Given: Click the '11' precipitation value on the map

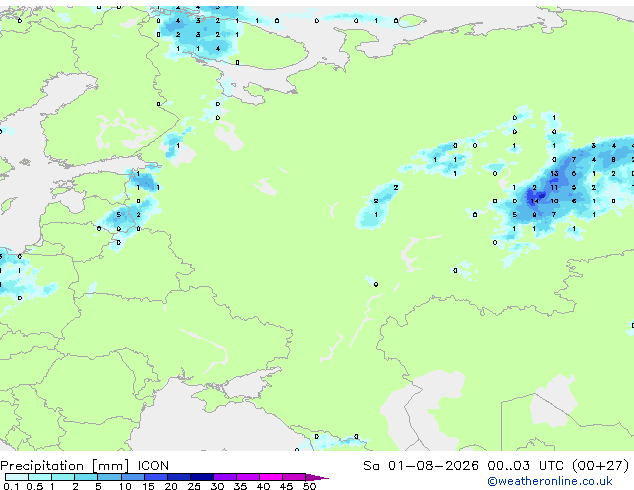Looking at the screenshot, I should point(554,187).
